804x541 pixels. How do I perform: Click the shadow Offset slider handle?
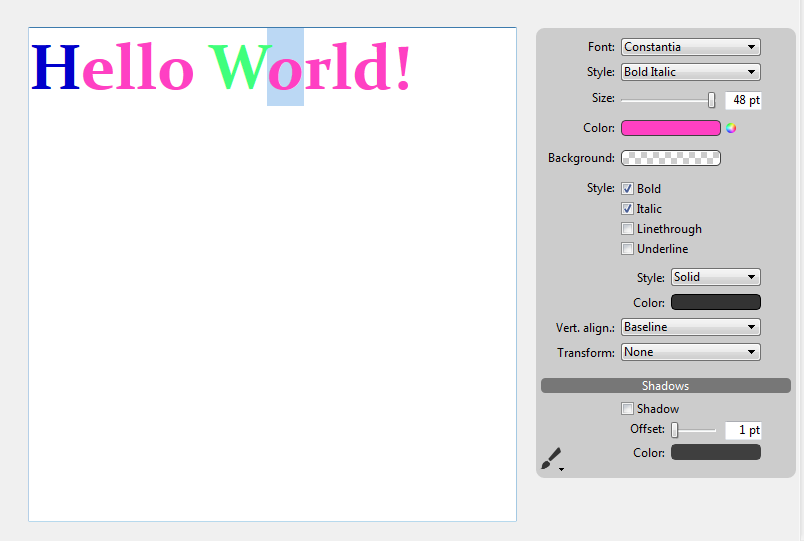[675, 430]
